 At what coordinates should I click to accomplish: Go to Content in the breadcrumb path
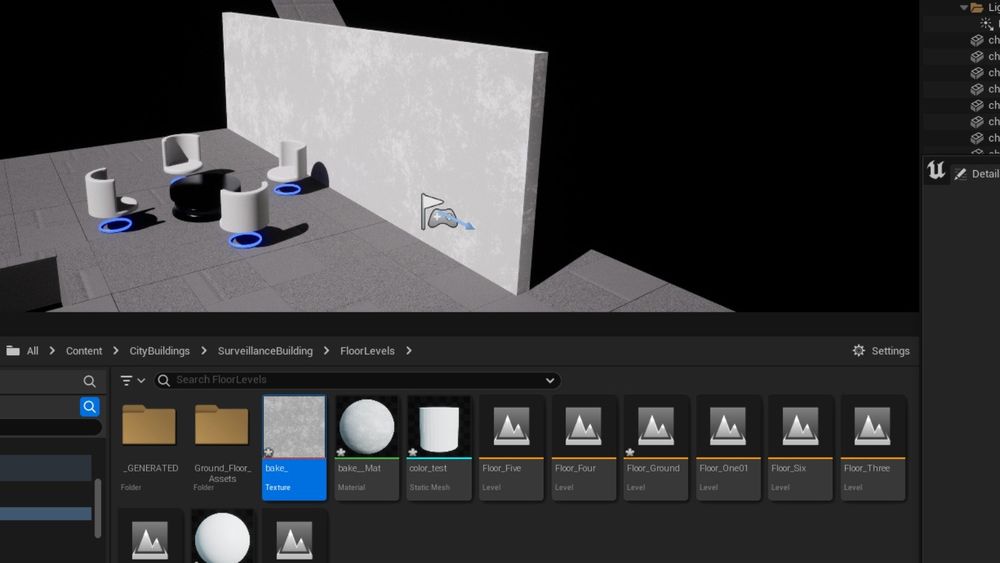[x=84, y=351]
